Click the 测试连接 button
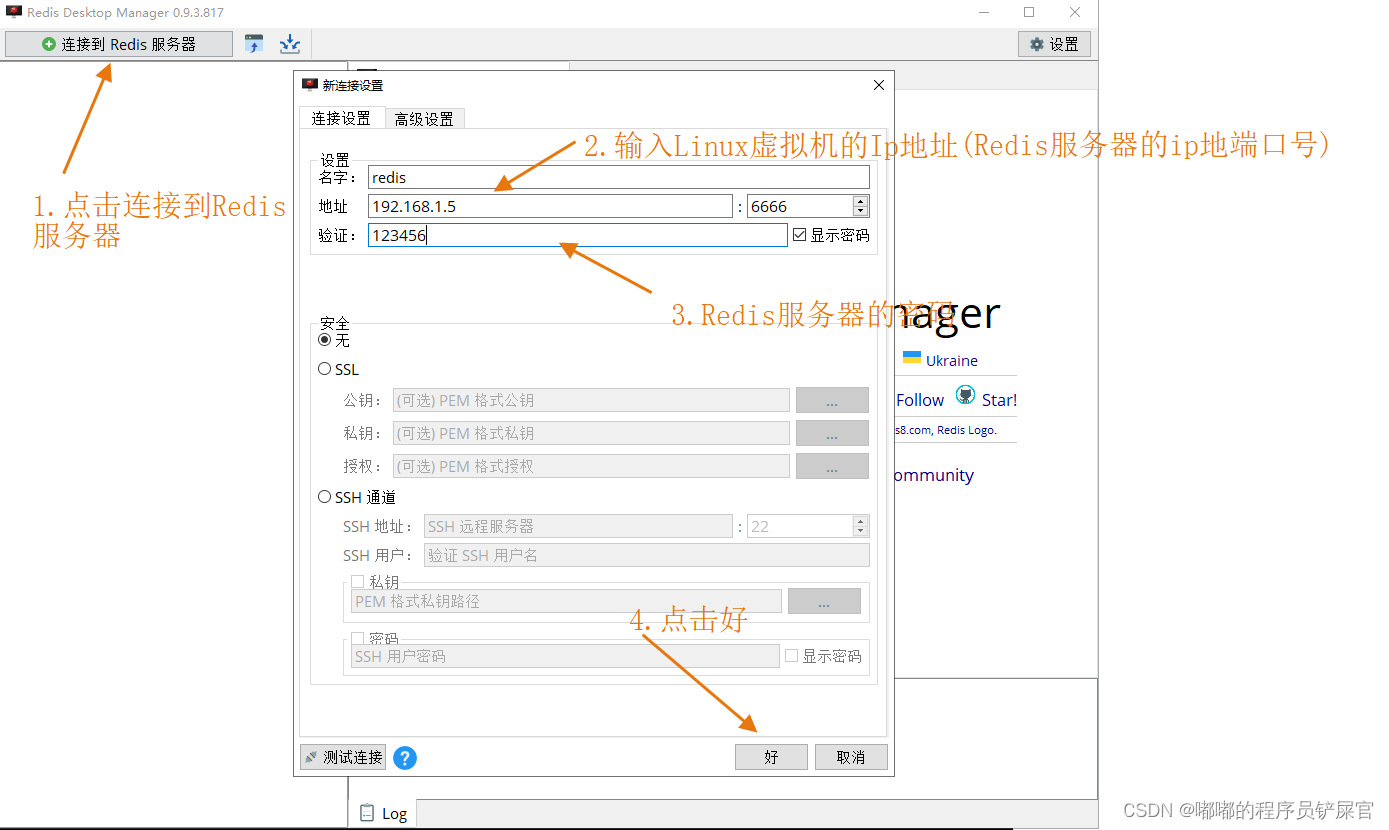Screen dimensions: 1389x830 tap(343, 757)
